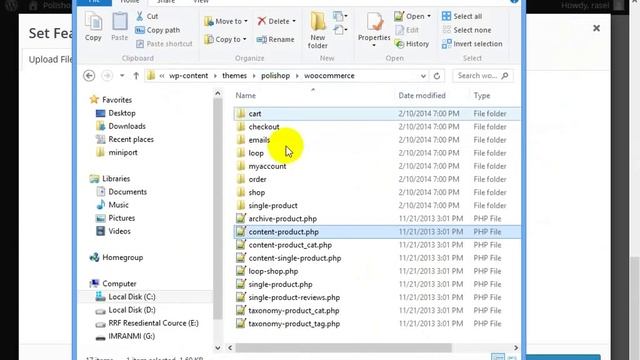Select content-product_cat.php file
640x360 pixels.
[x=376, y=245]
